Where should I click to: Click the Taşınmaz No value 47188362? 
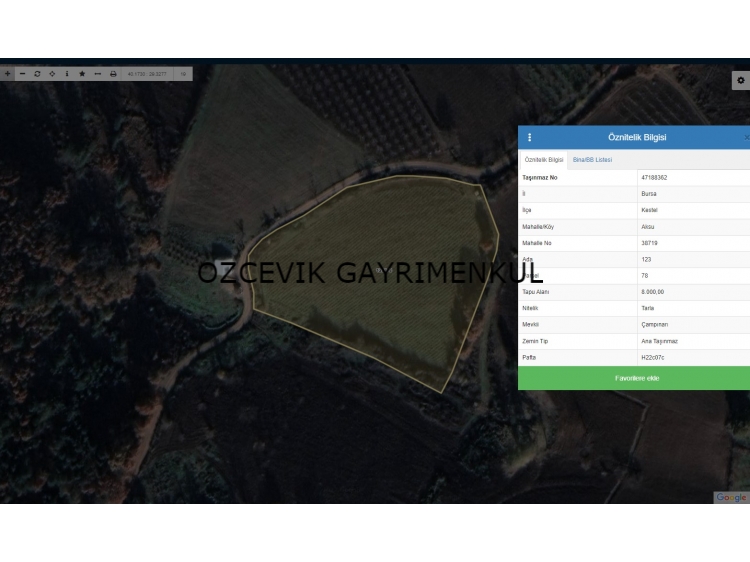[x=654, y=177]
